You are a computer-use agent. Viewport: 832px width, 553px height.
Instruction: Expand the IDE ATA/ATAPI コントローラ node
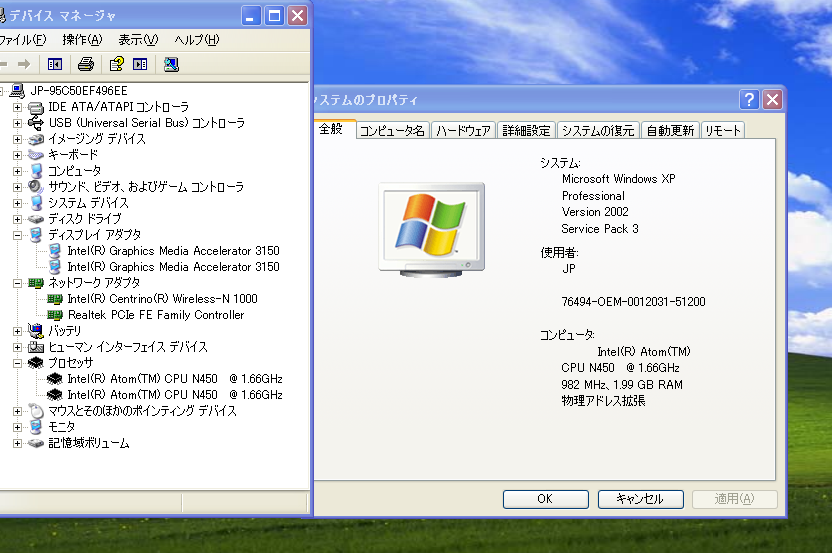(x=18, y=107)
